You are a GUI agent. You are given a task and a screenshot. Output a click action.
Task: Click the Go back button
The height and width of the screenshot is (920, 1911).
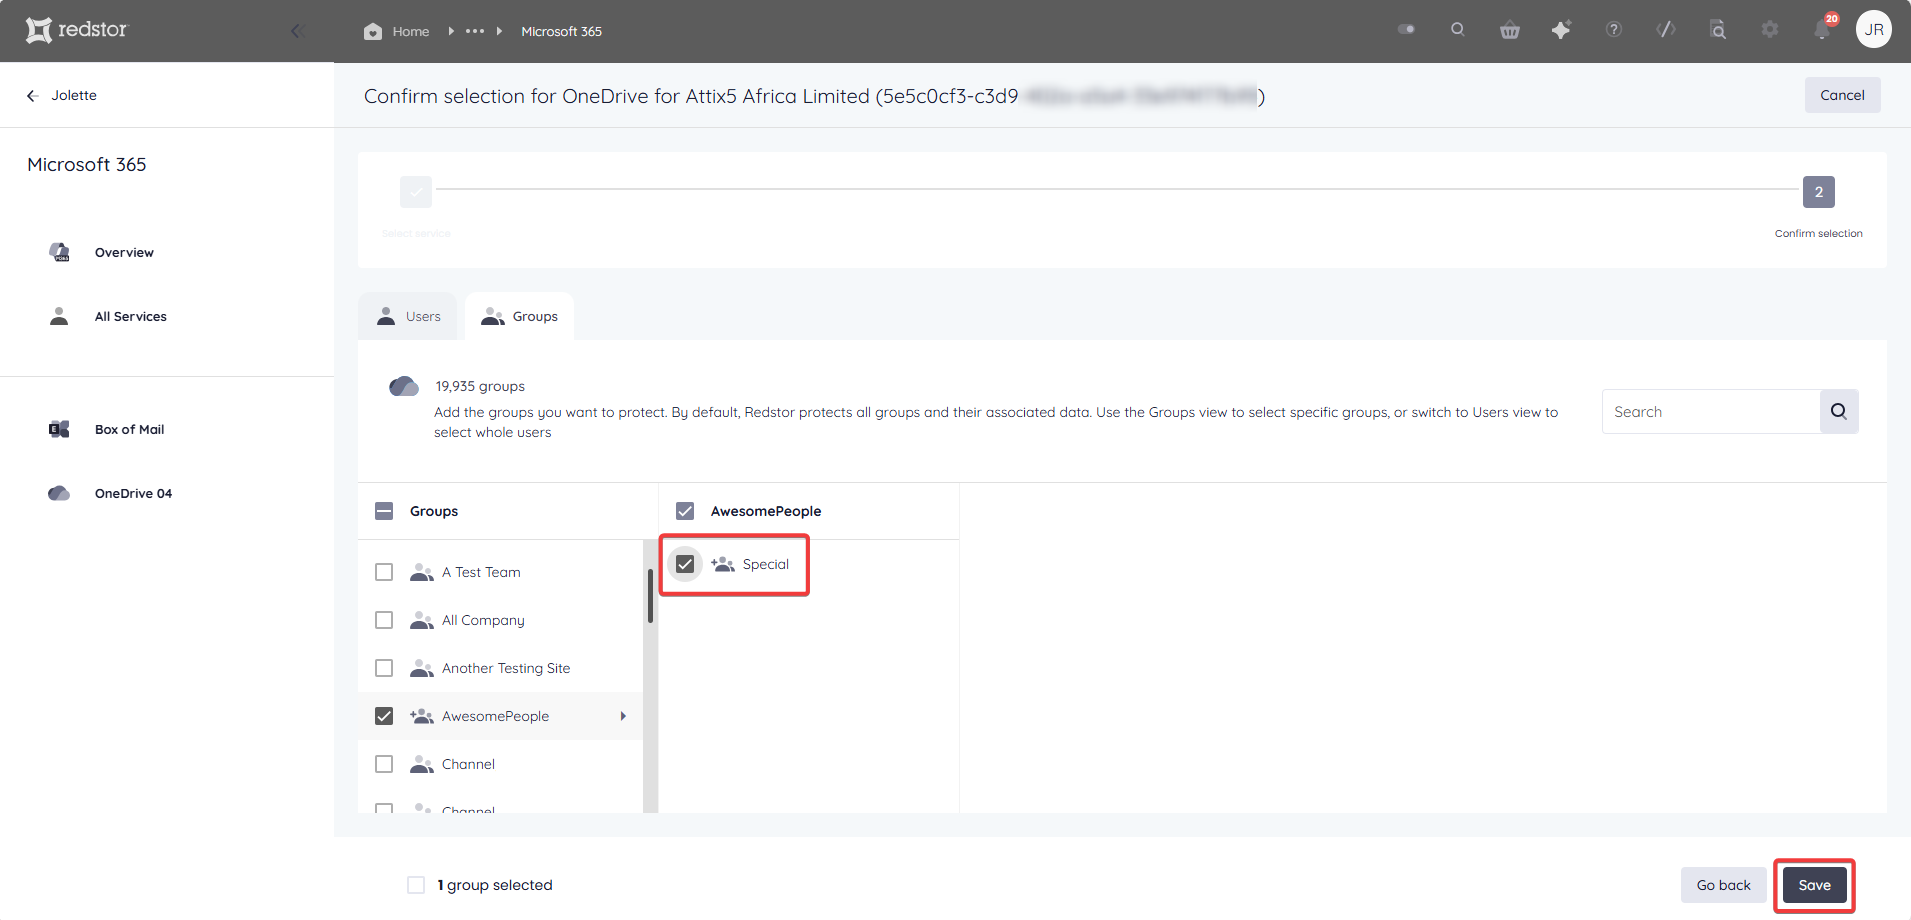click(x=1723, y=885)
